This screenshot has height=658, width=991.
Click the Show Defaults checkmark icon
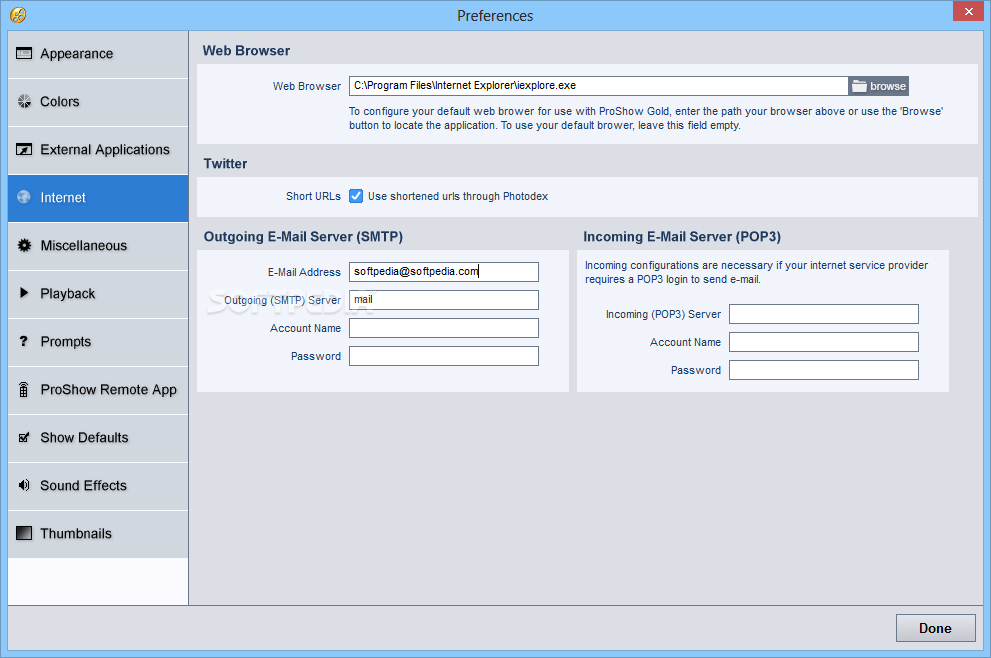24,437
